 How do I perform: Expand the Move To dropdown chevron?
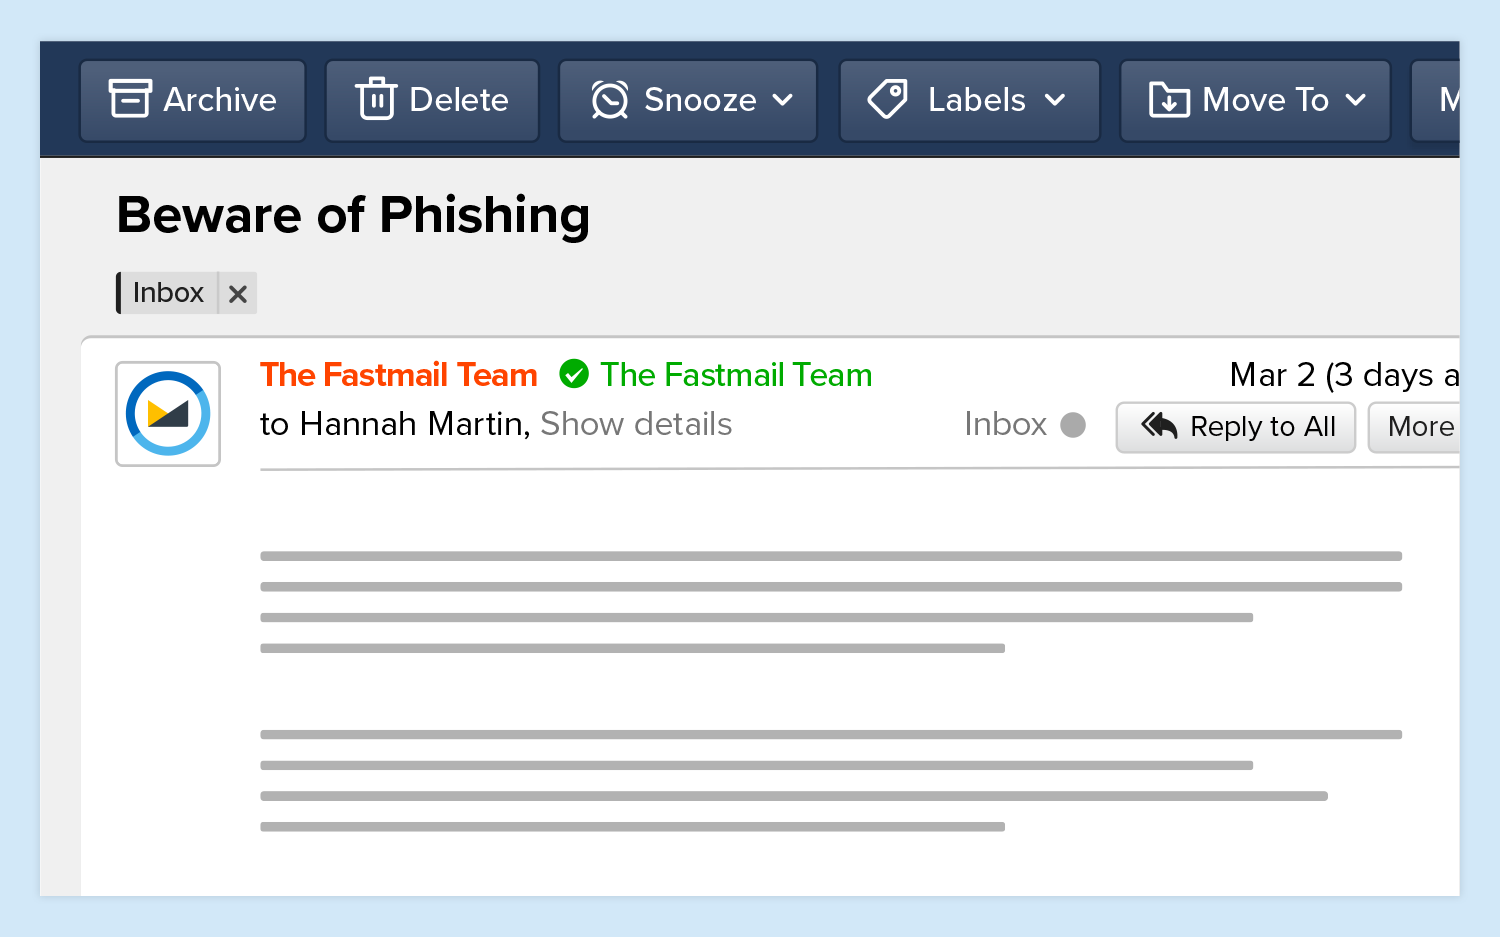(1356, 100)
